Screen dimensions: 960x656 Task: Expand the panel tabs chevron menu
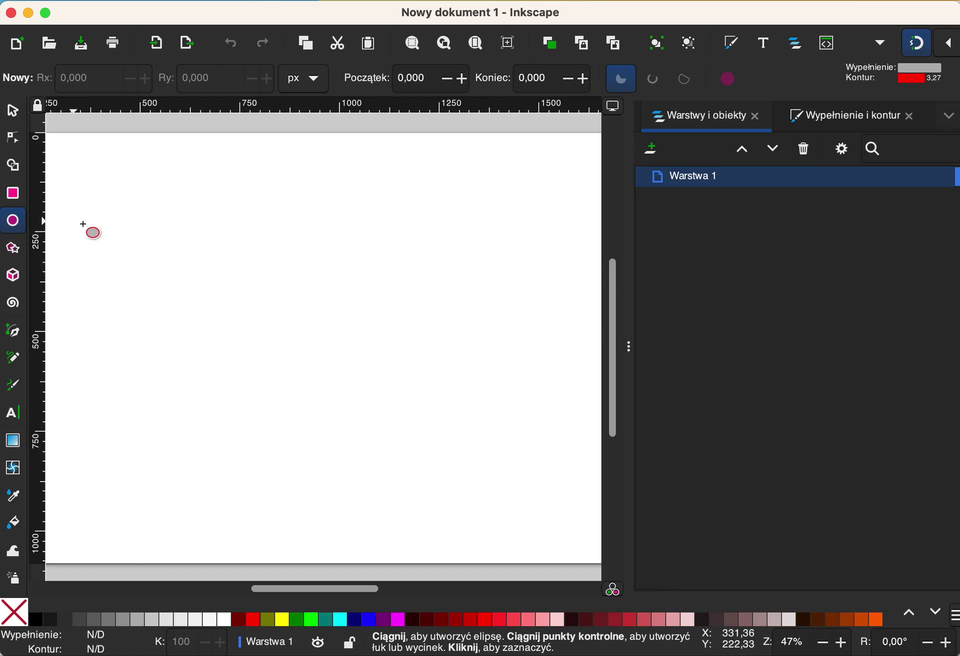coord(948,116)
